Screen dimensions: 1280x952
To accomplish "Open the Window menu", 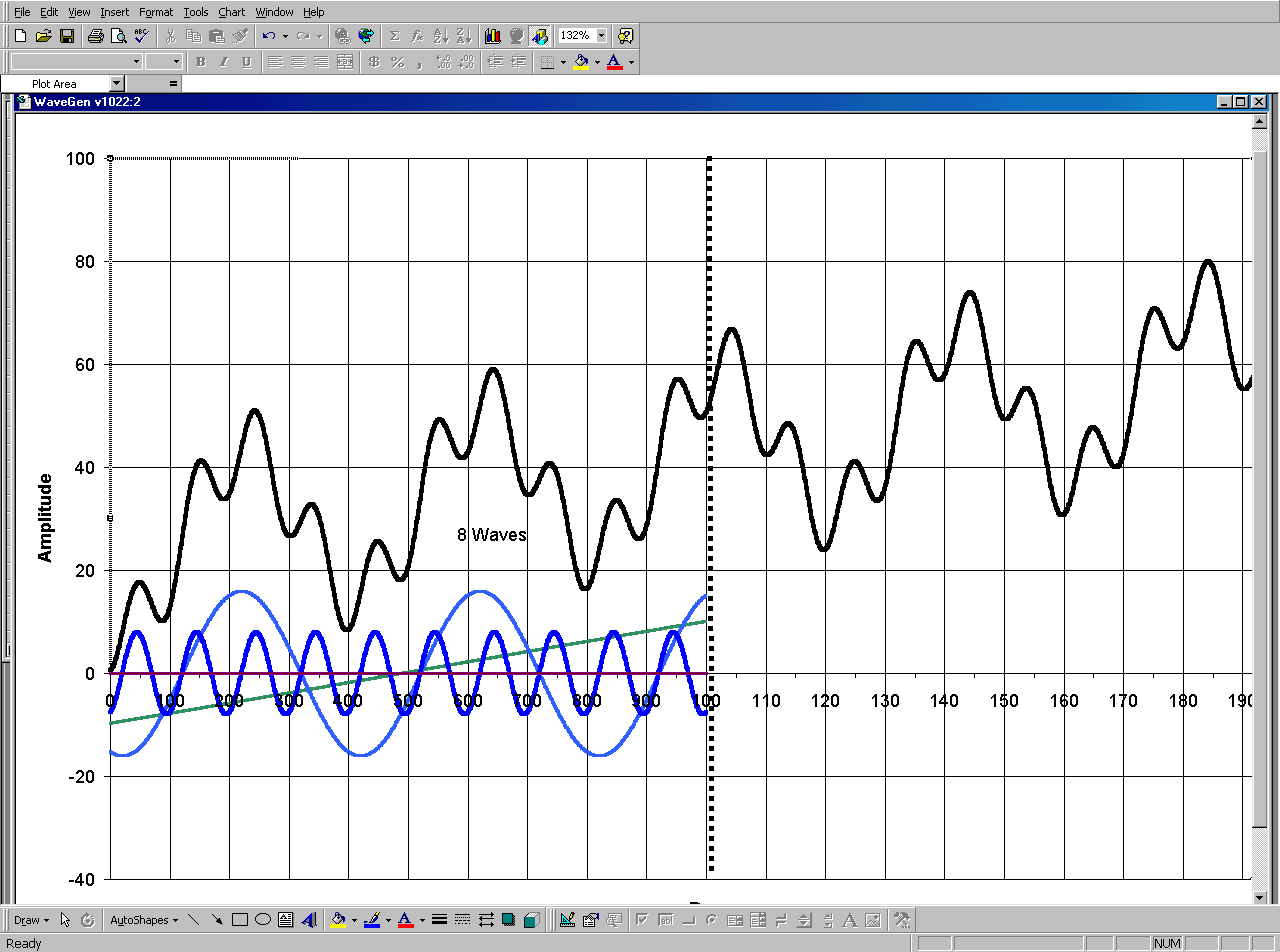I will coord(274,12).
